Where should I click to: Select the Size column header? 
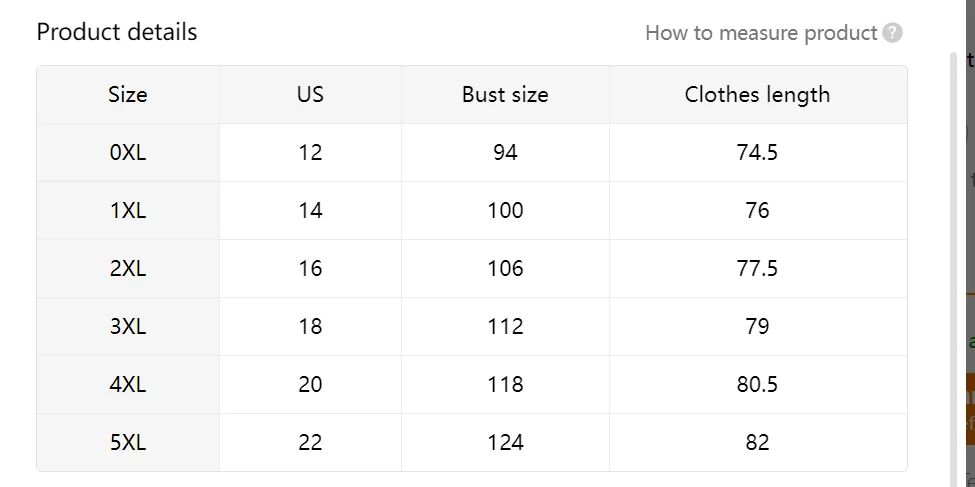[x=128, y=95]
